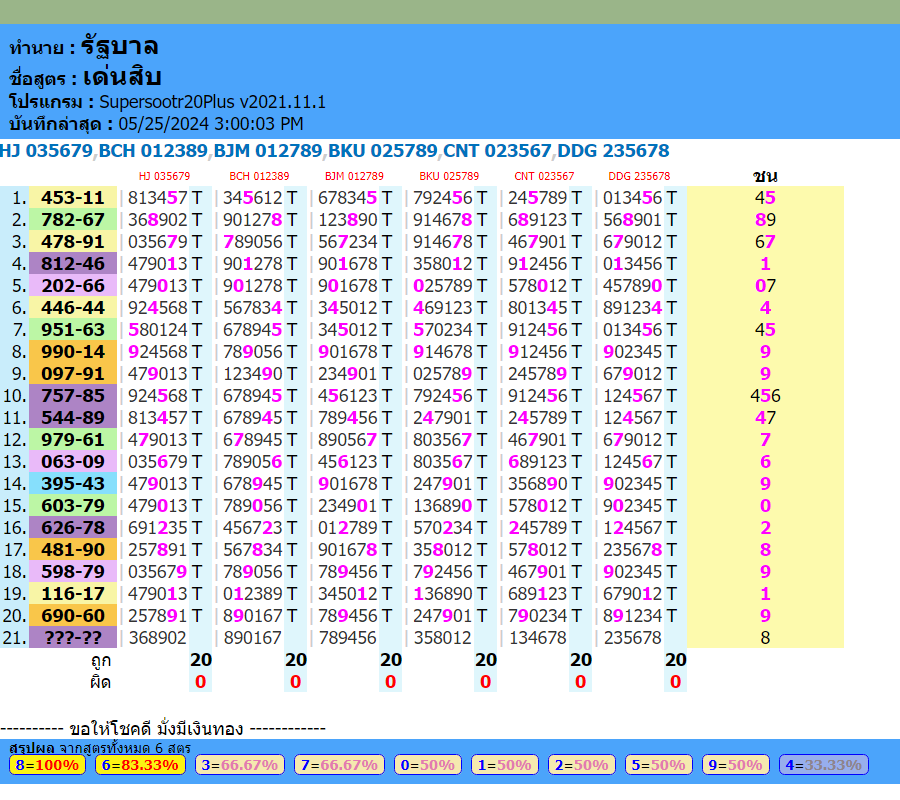The image size is (900, 800).
Task: Click 012789 in row 16 BJM column
Action: click(347, 527)
